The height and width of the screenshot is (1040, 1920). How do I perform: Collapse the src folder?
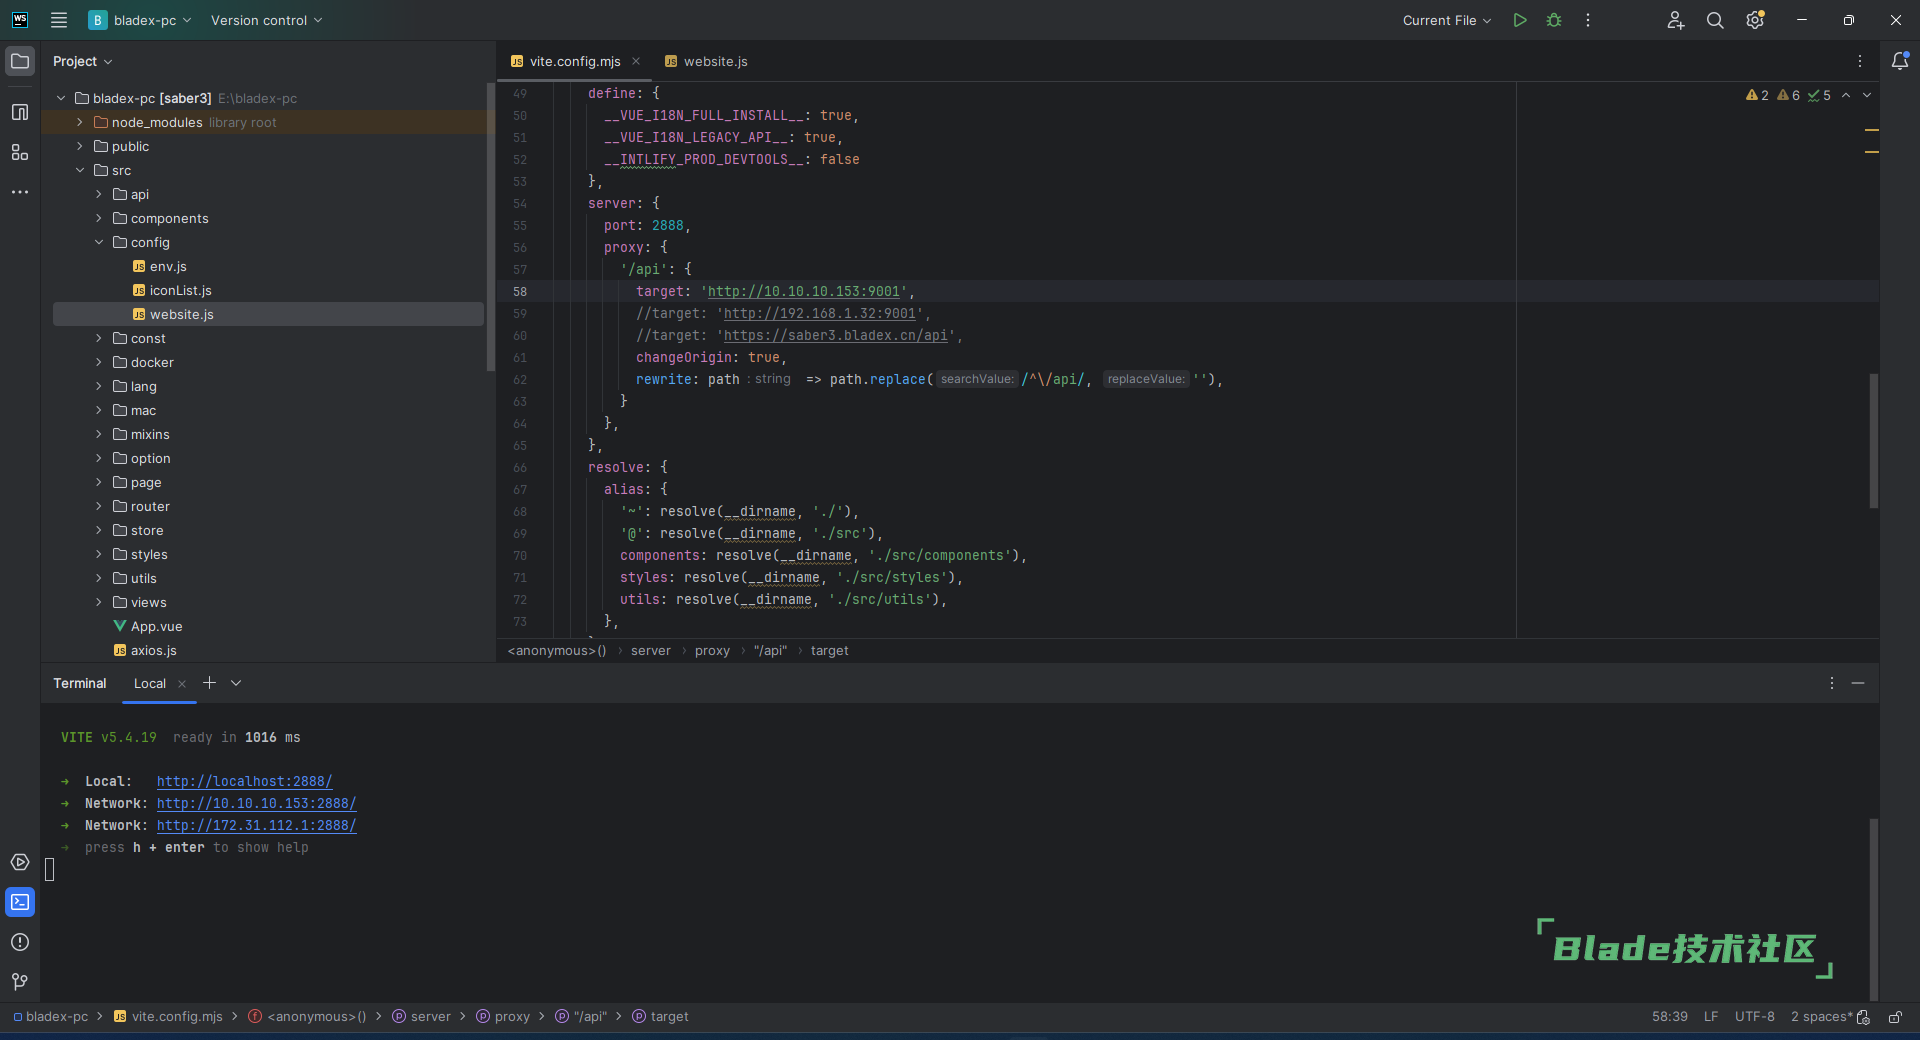(x=80, y=170)
